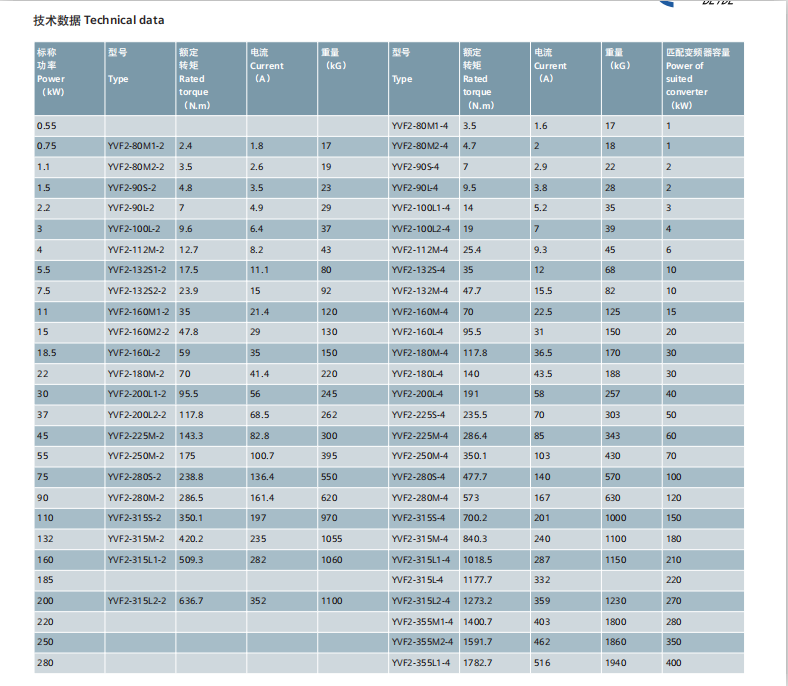The width and height of the screenshot is (788, 686).
Task: Click the 18.5 power value cell
Action: [x=47, y=352]
